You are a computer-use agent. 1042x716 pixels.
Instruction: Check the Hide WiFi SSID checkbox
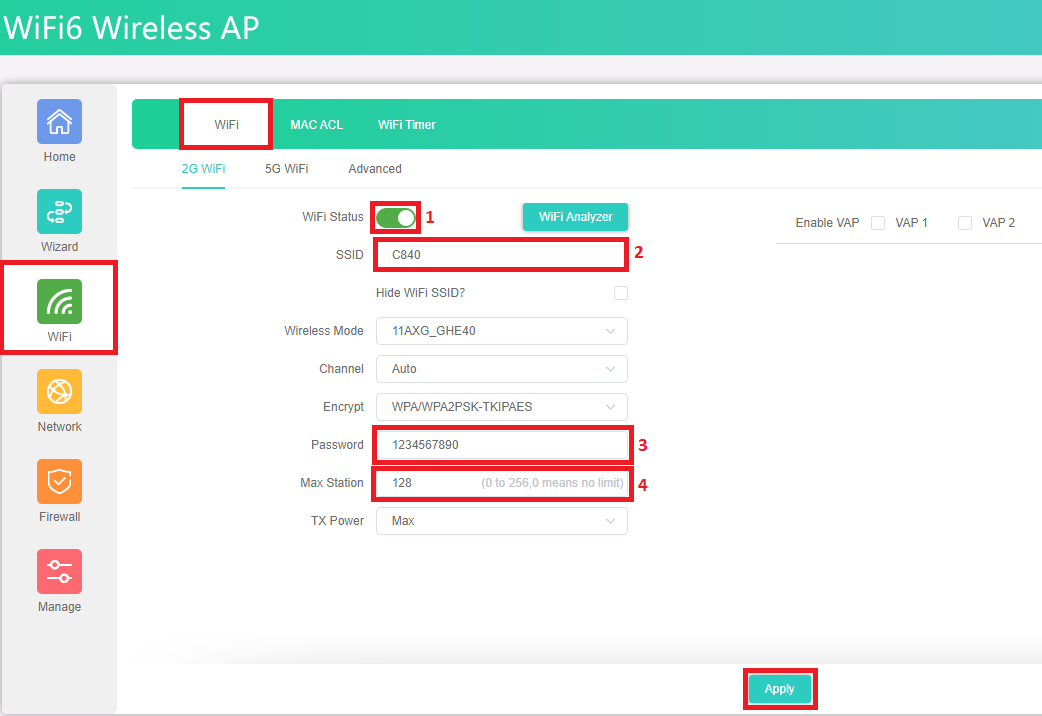621,293
